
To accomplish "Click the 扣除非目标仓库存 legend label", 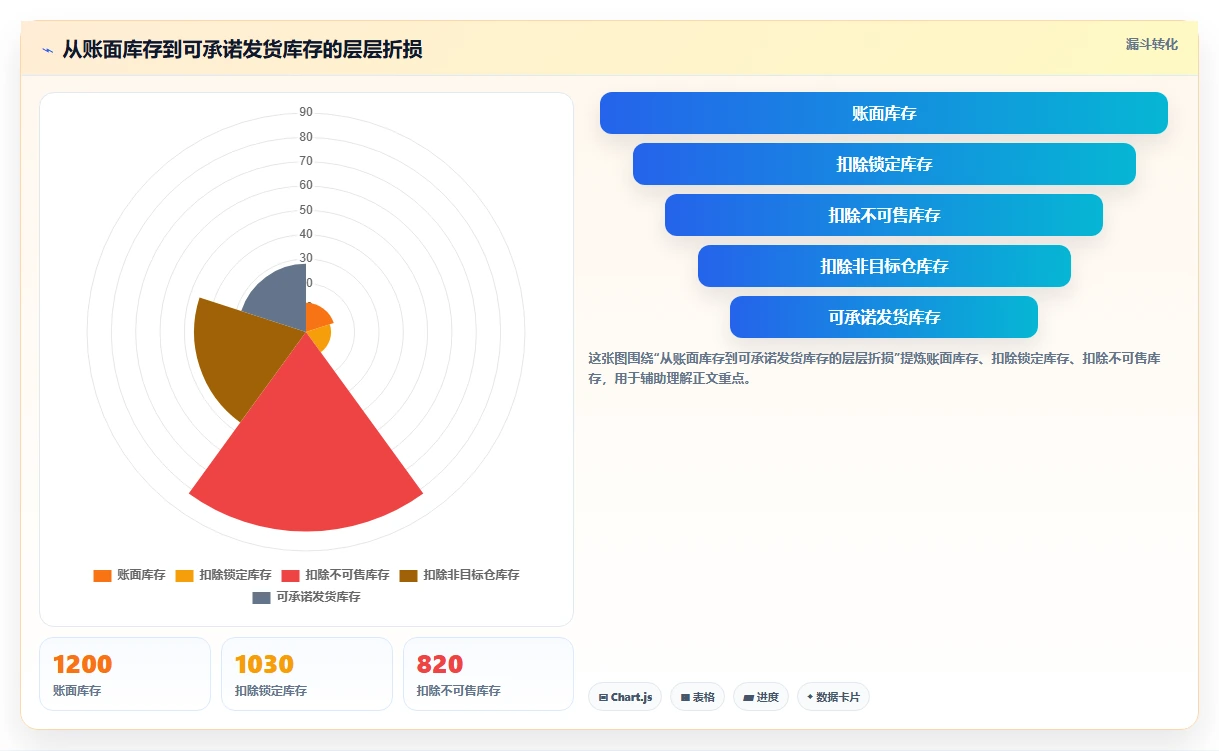I will (471, 575).
